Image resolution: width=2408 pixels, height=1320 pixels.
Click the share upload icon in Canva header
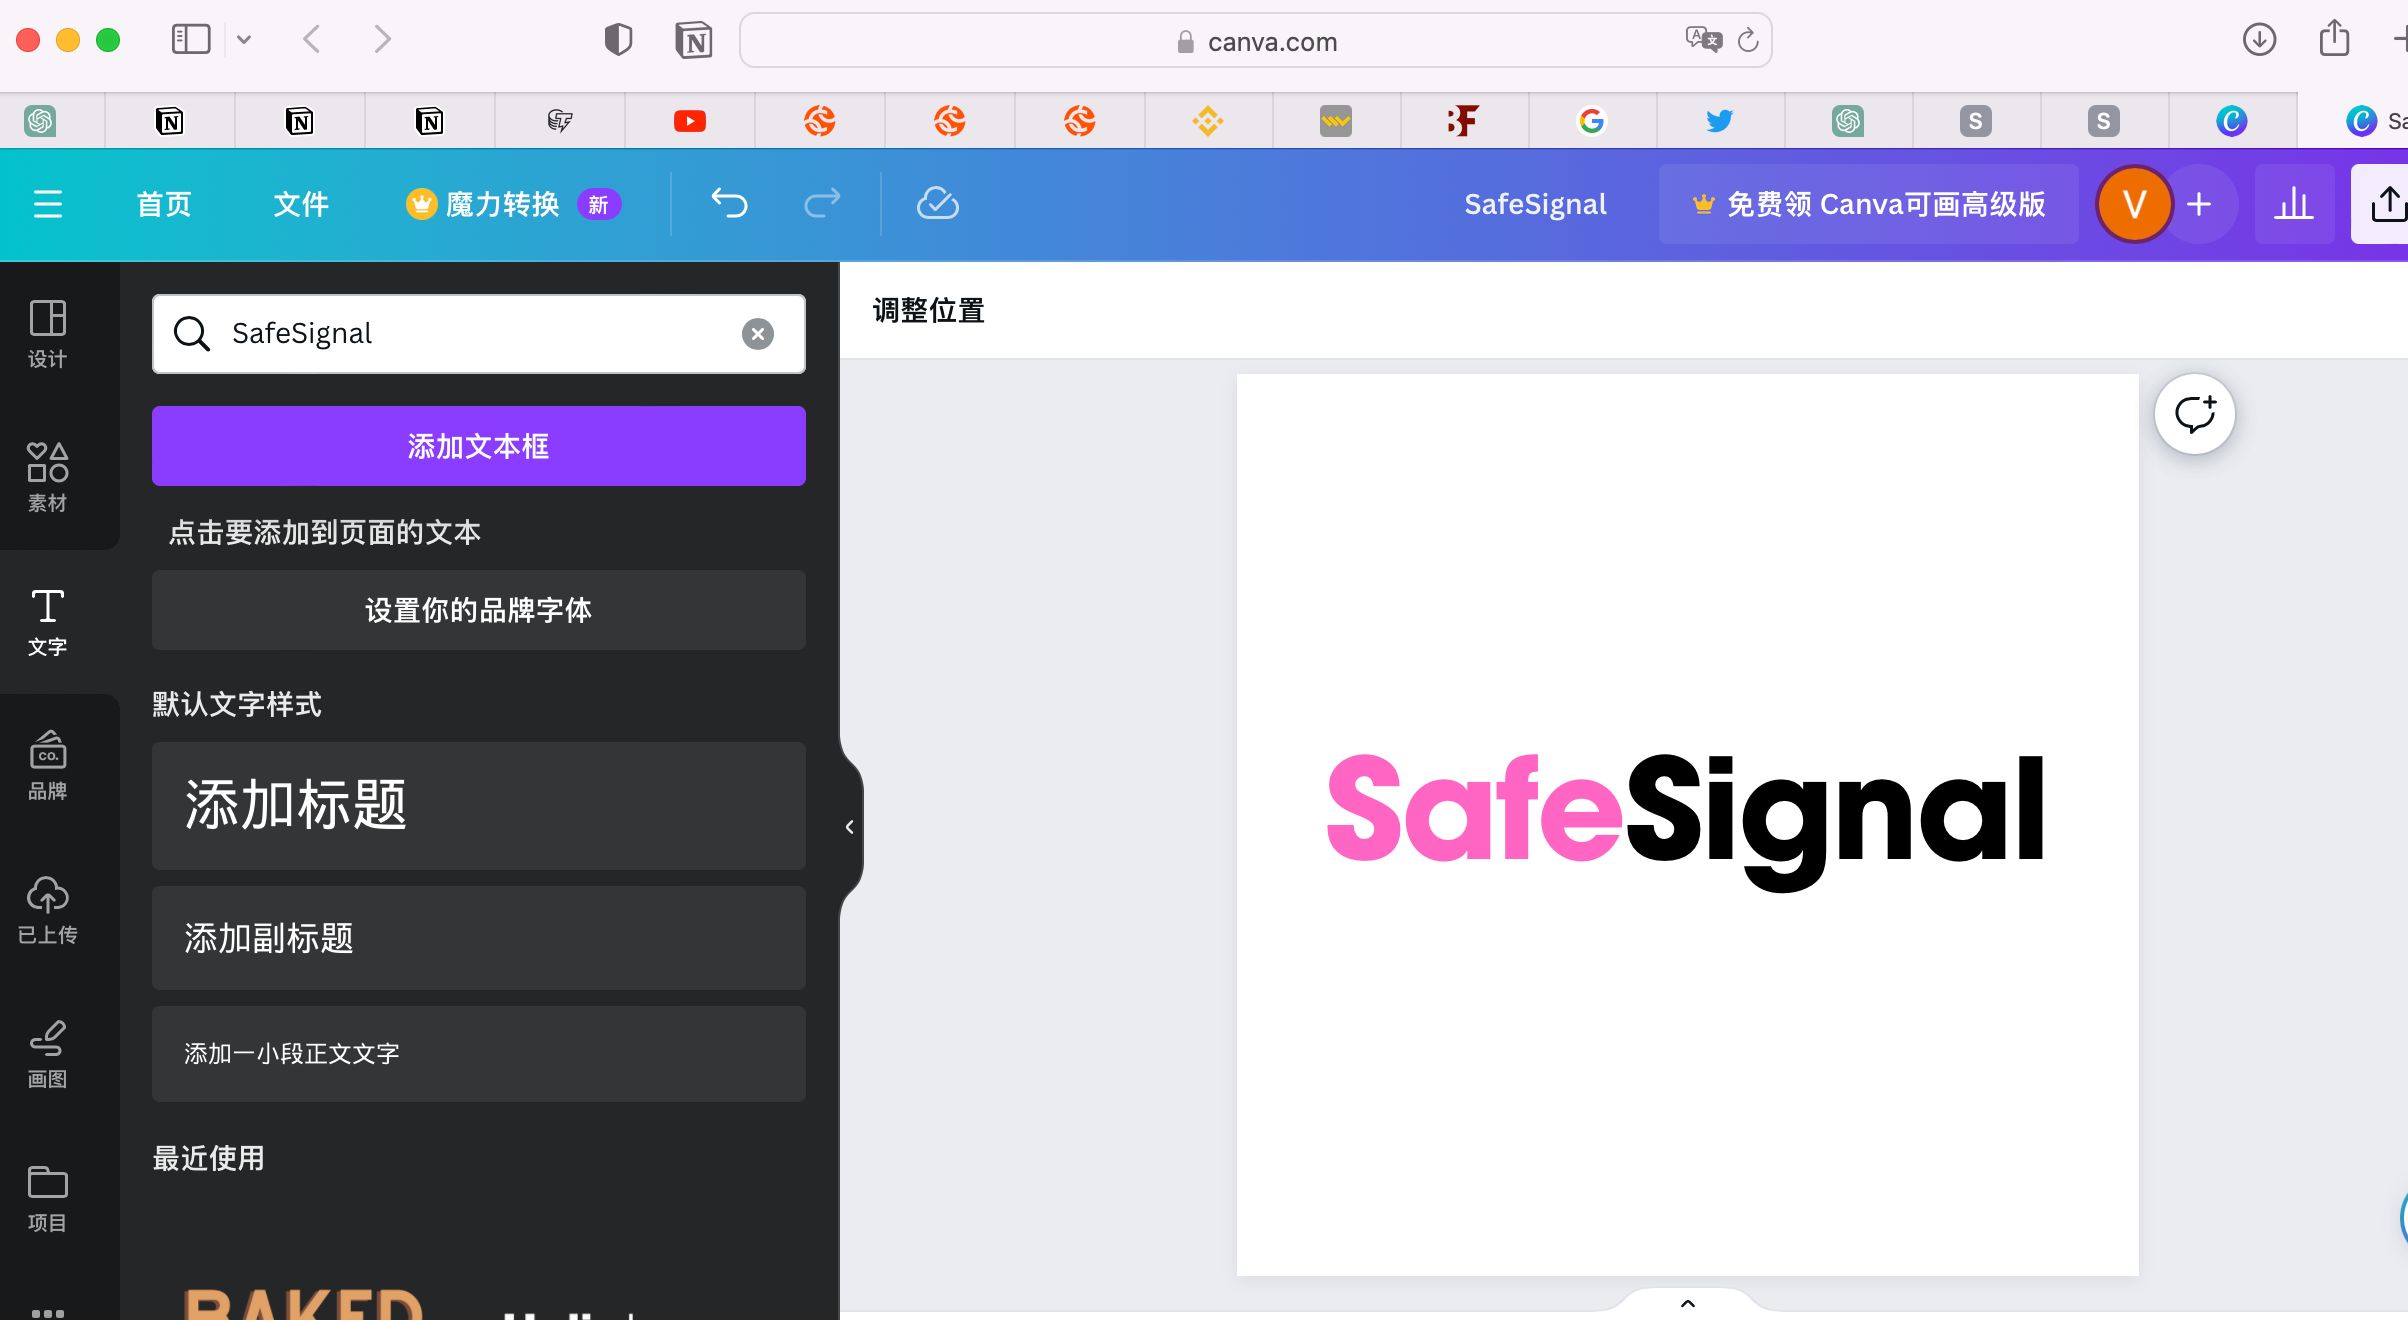2386,204
